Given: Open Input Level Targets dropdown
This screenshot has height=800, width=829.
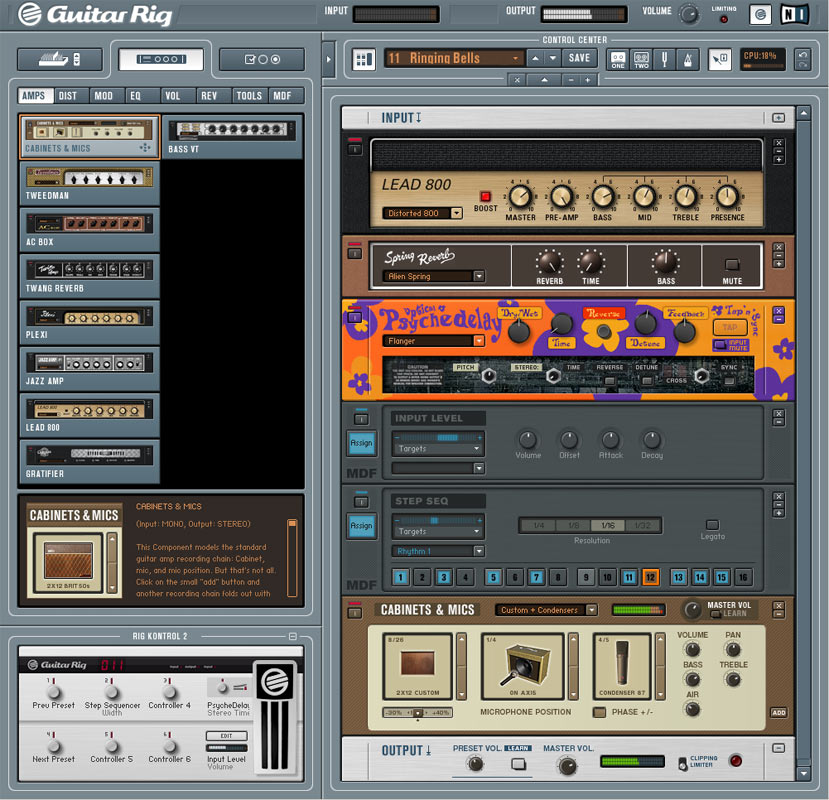Looking at the screenshot, I should 438,448.
